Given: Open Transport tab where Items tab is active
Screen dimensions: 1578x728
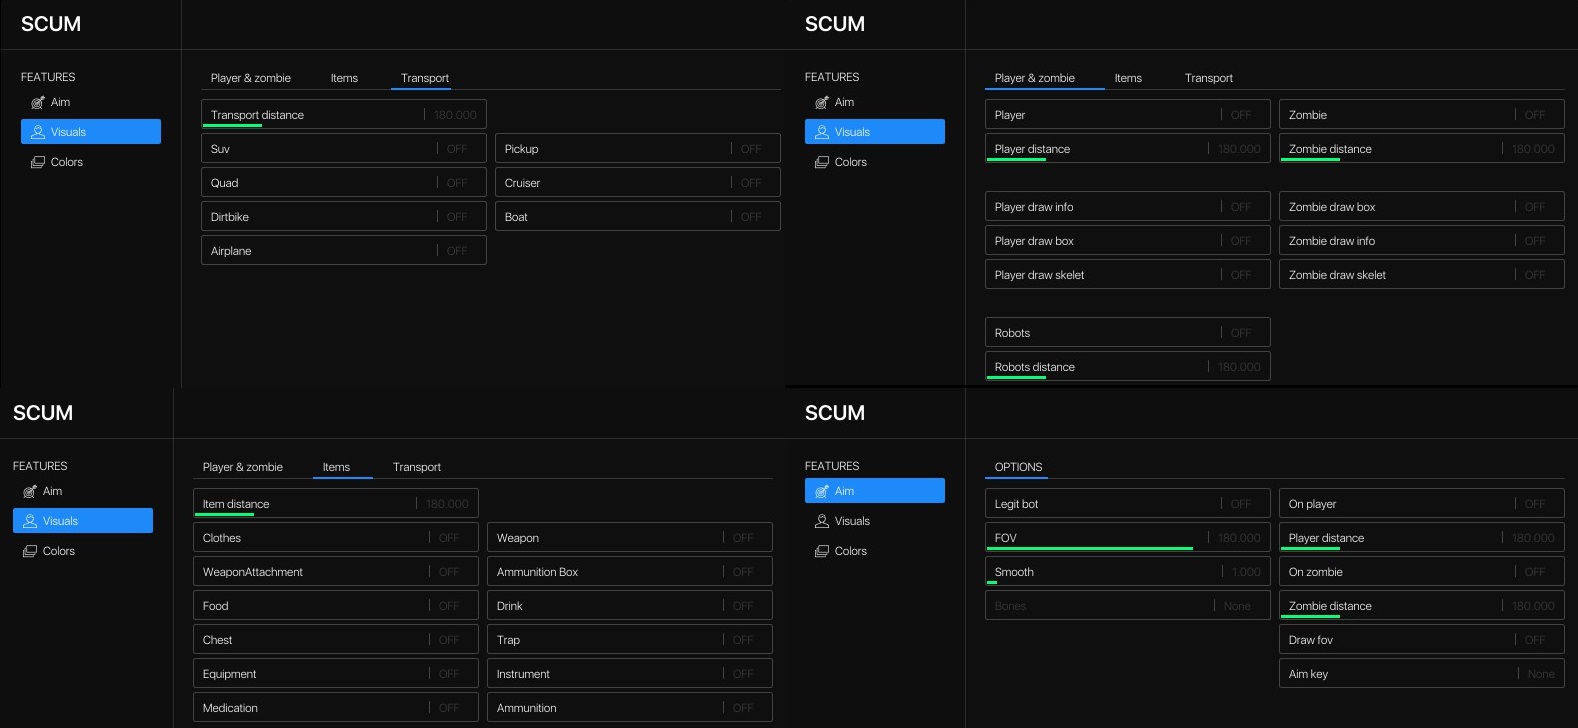Looking at the screenshot, I should point(417,467).
